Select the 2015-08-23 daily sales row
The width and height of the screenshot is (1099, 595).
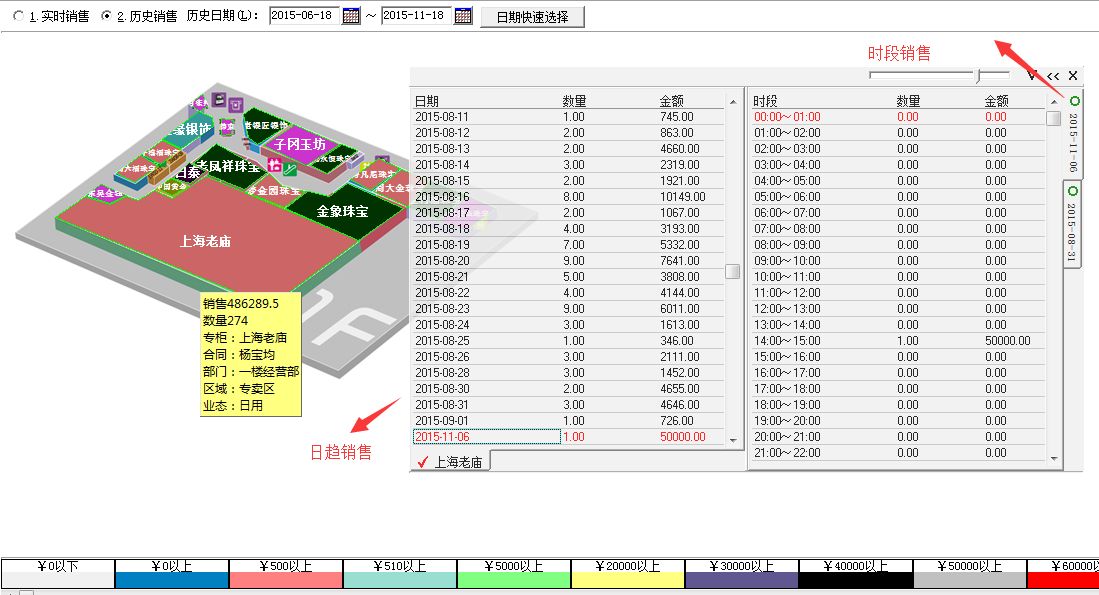(x=568, y=308)
